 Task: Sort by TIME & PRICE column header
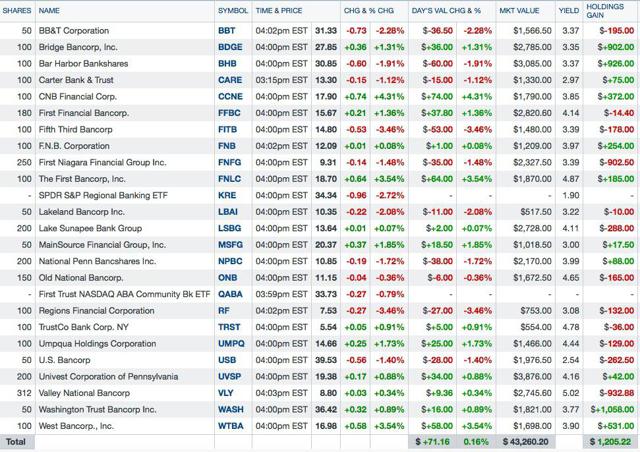(x=279, y=11)
